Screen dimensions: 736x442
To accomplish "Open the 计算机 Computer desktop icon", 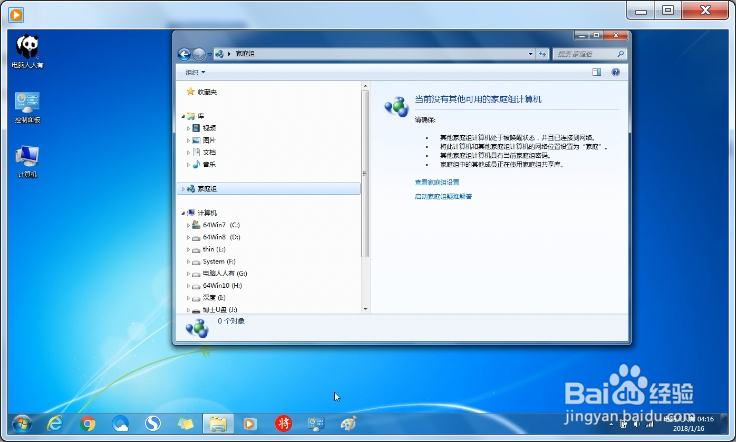I will (x=27, y=161).
